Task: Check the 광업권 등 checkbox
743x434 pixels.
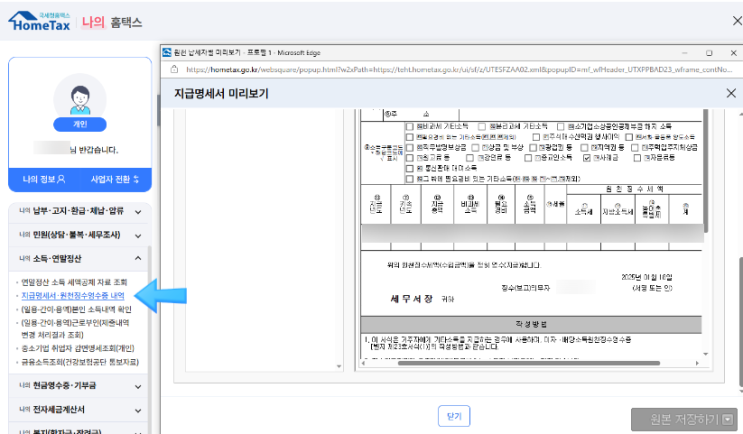Action: pos(533,148)
